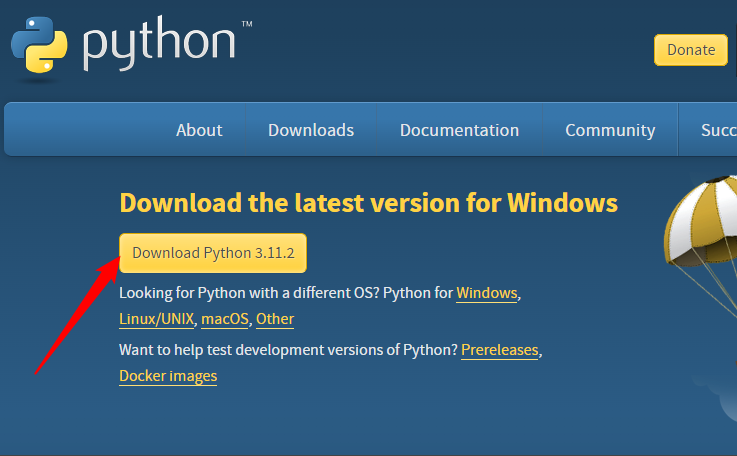Screen dimensions: 737x456
Task: Click Download Python 3.11.2 button
Action: pyautogui.click(x=213, y=253)
